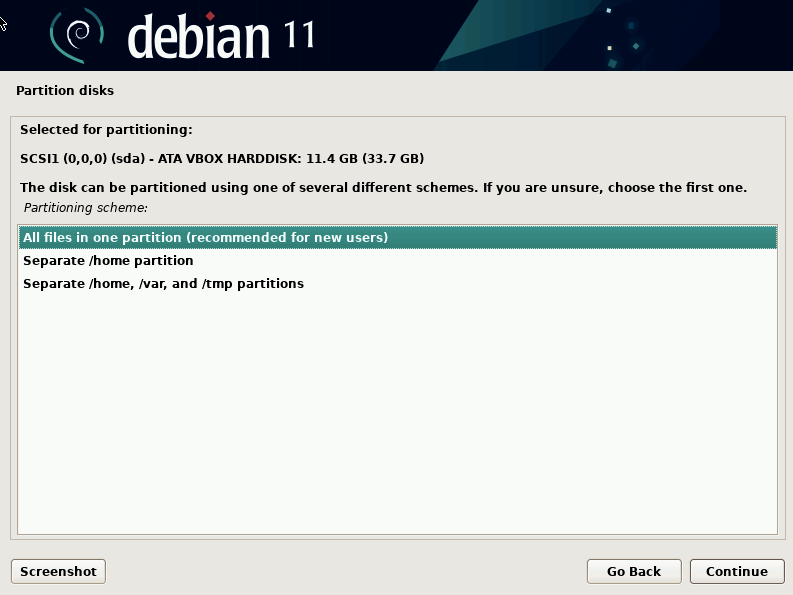Pick "Separate /home, /var, and /tmp partitions"
Screen dimensions: 793x595
(163, 284)
